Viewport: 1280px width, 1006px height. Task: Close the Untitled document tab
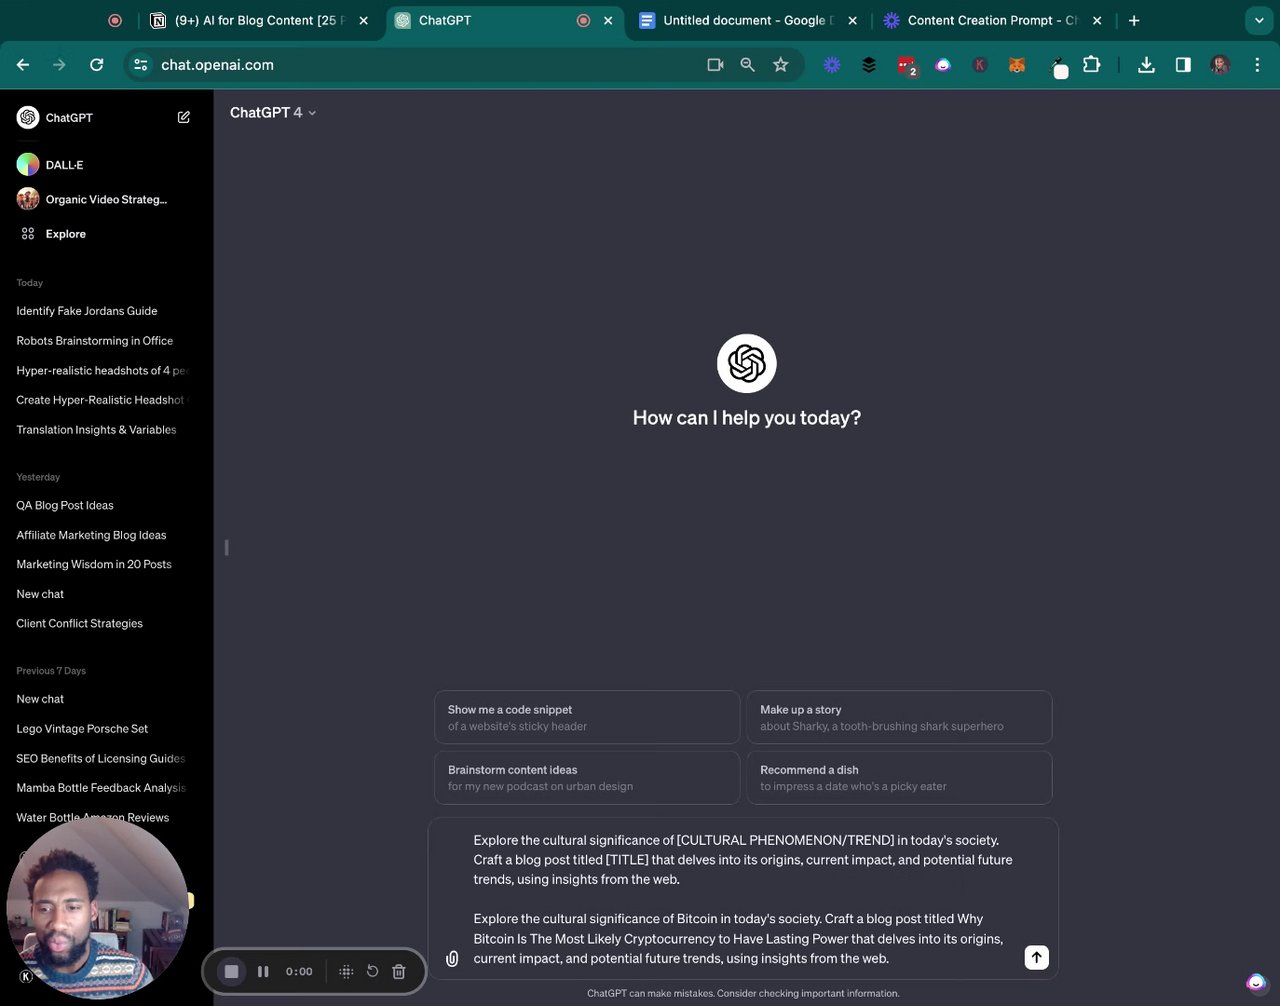[x=852, y=20]
